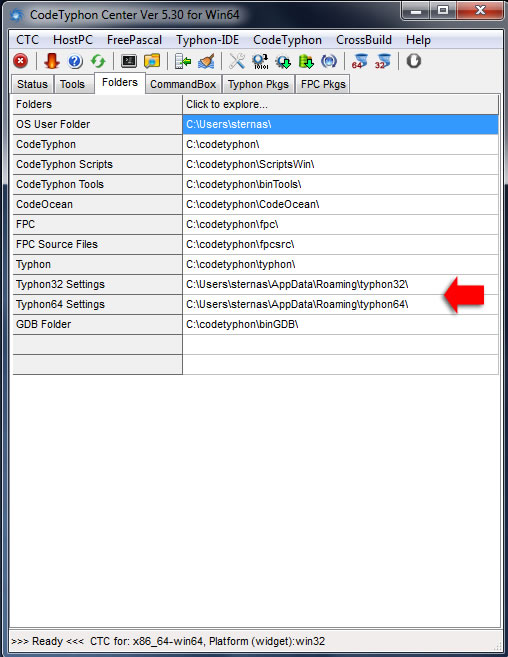Select the C:\codetyphon\binGDB\ path cell

point(340,324)
